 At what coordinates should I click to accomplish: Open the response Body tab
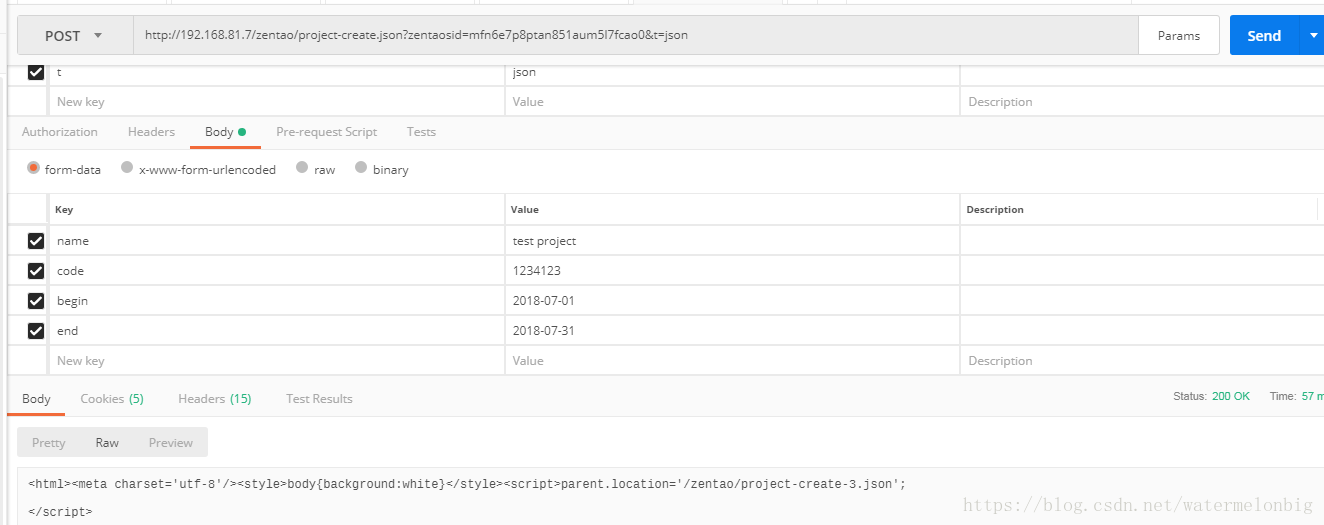[x=36, y=399]
